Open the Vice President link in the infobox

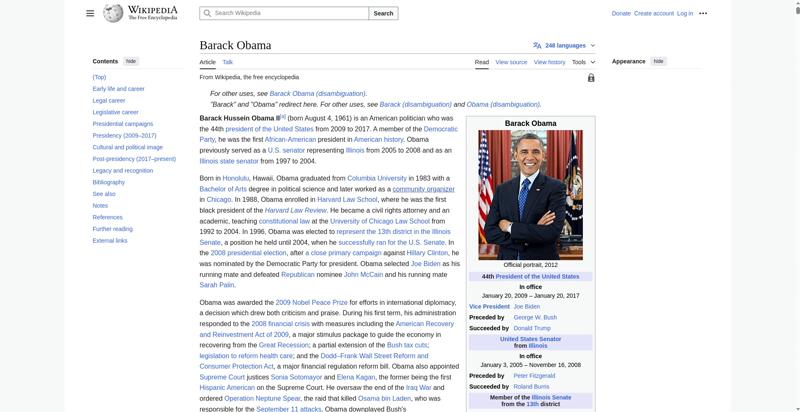(x=489, y=306)
